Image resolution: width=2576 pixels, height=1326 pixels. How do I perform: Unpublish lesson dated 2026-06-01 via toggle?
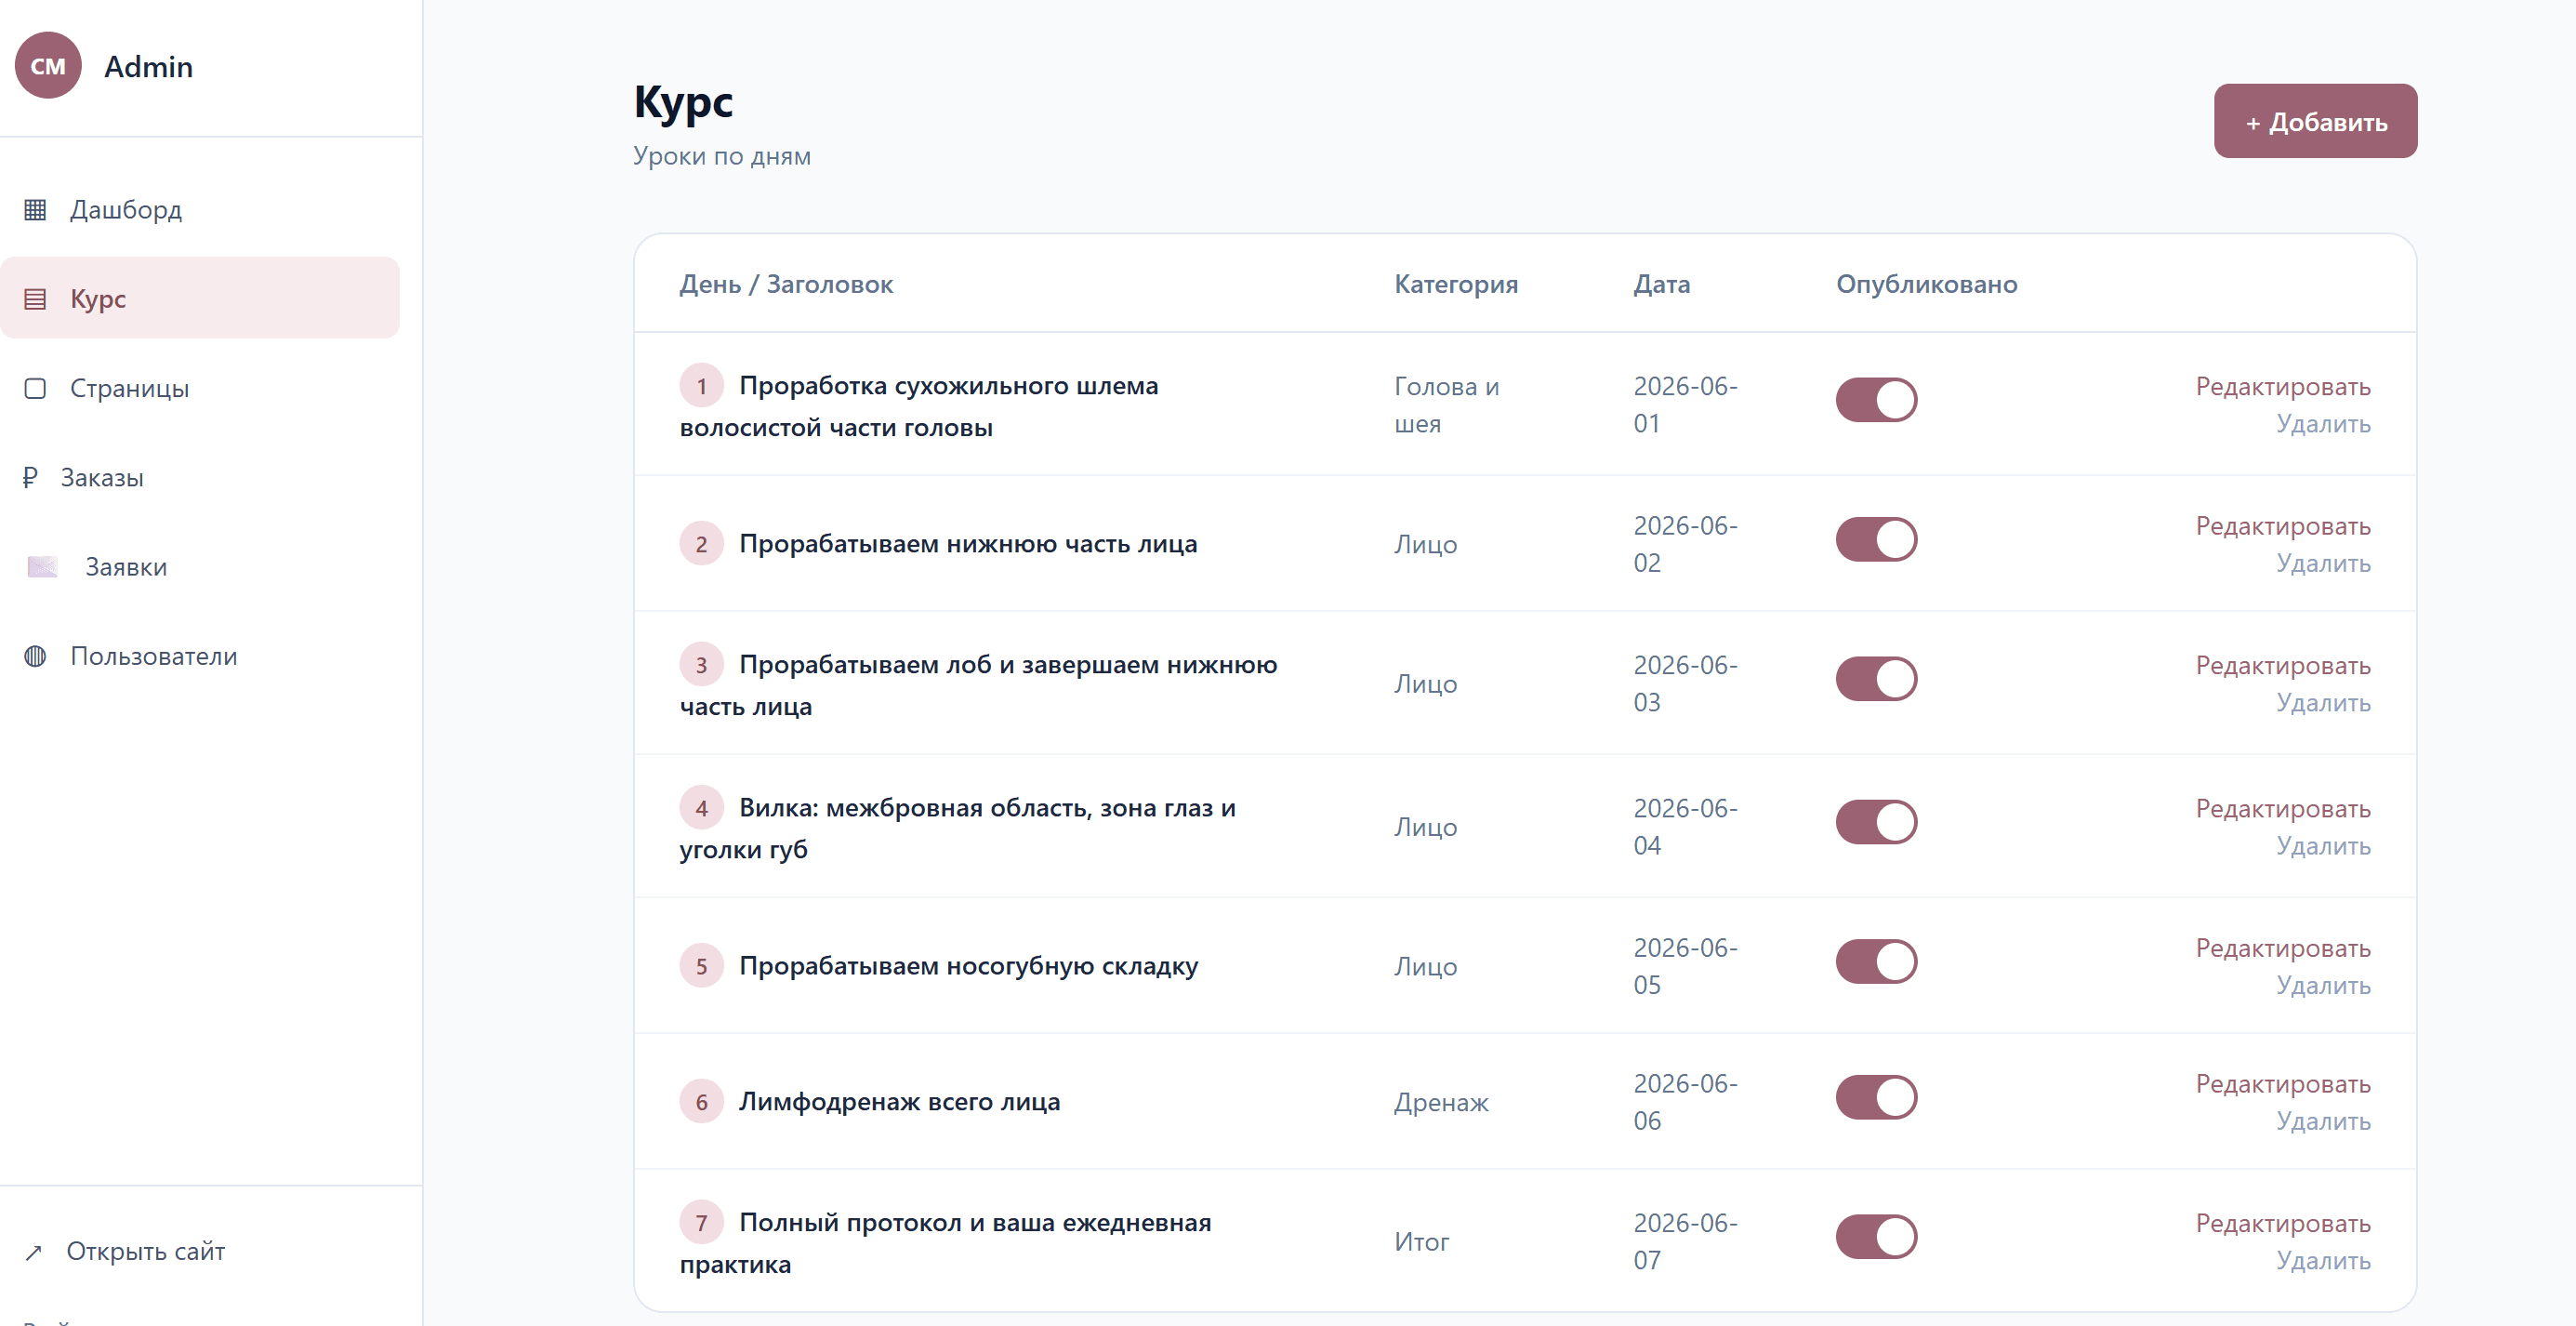point(1876,400)
